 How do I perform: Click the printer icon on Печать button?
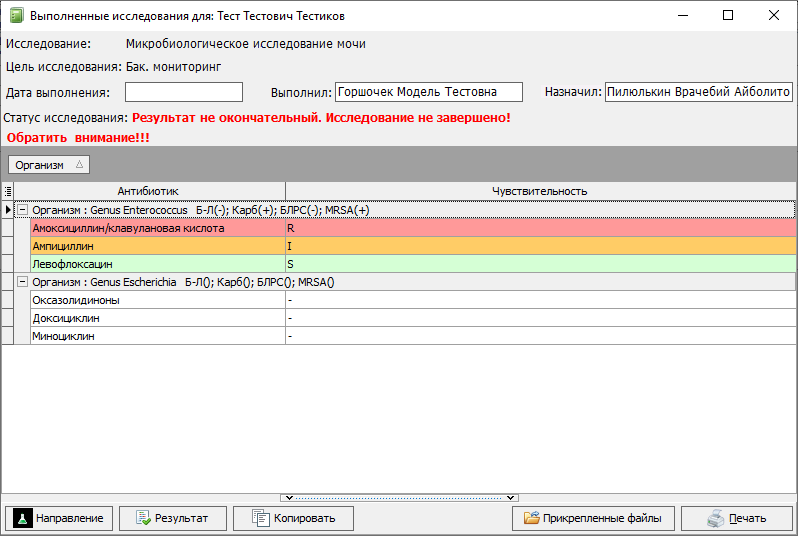[715, 518]
